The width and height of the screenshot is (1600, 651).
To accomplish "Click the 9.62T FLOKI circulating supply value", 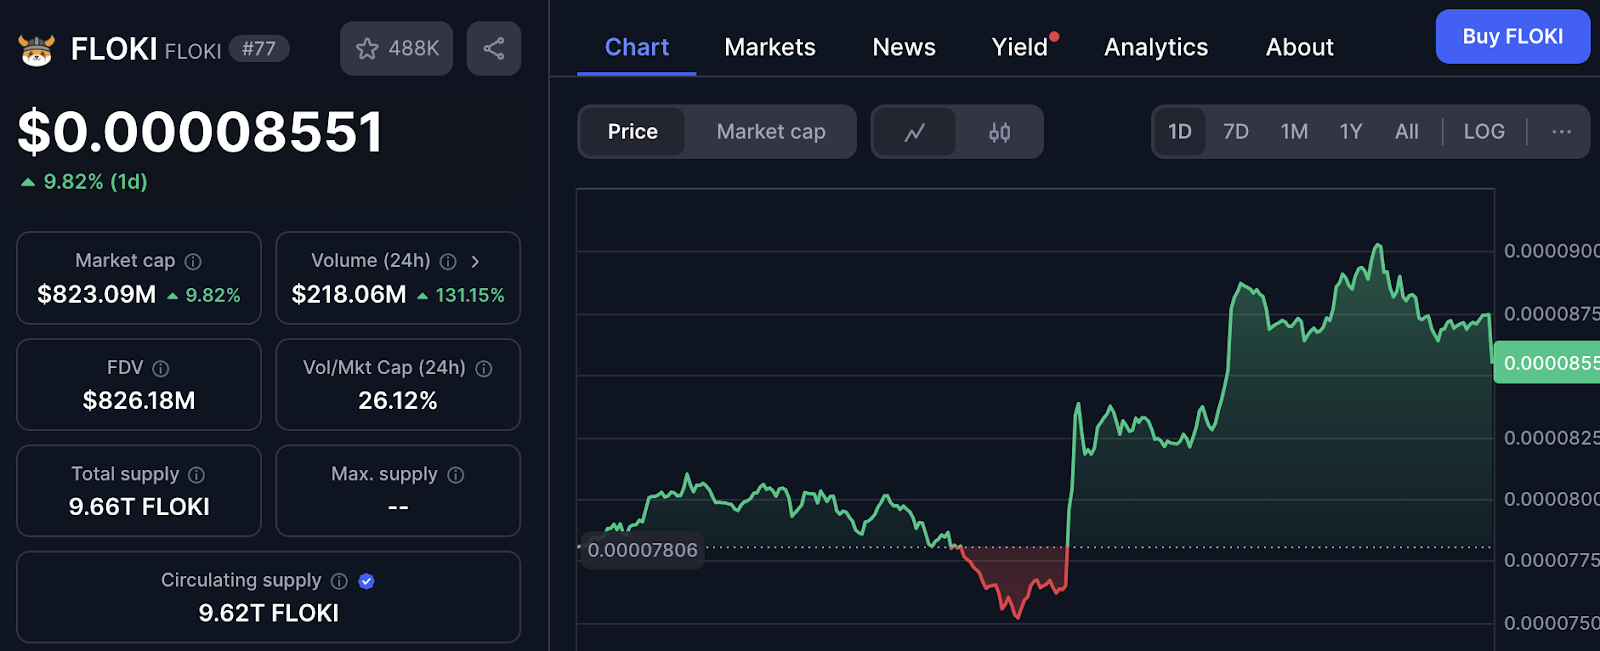I will [x=268, y=613].
